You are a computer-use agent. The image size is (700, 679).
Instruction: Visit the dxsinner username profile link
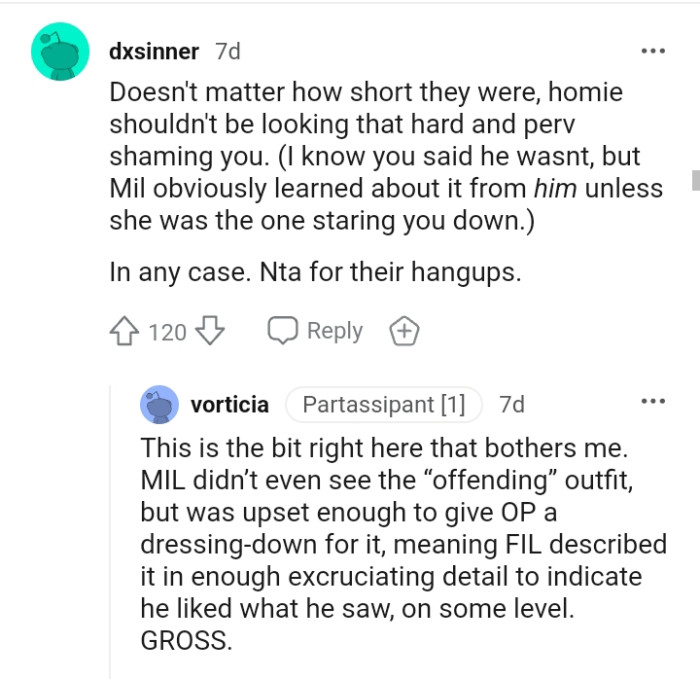click(x=154, y=51)
